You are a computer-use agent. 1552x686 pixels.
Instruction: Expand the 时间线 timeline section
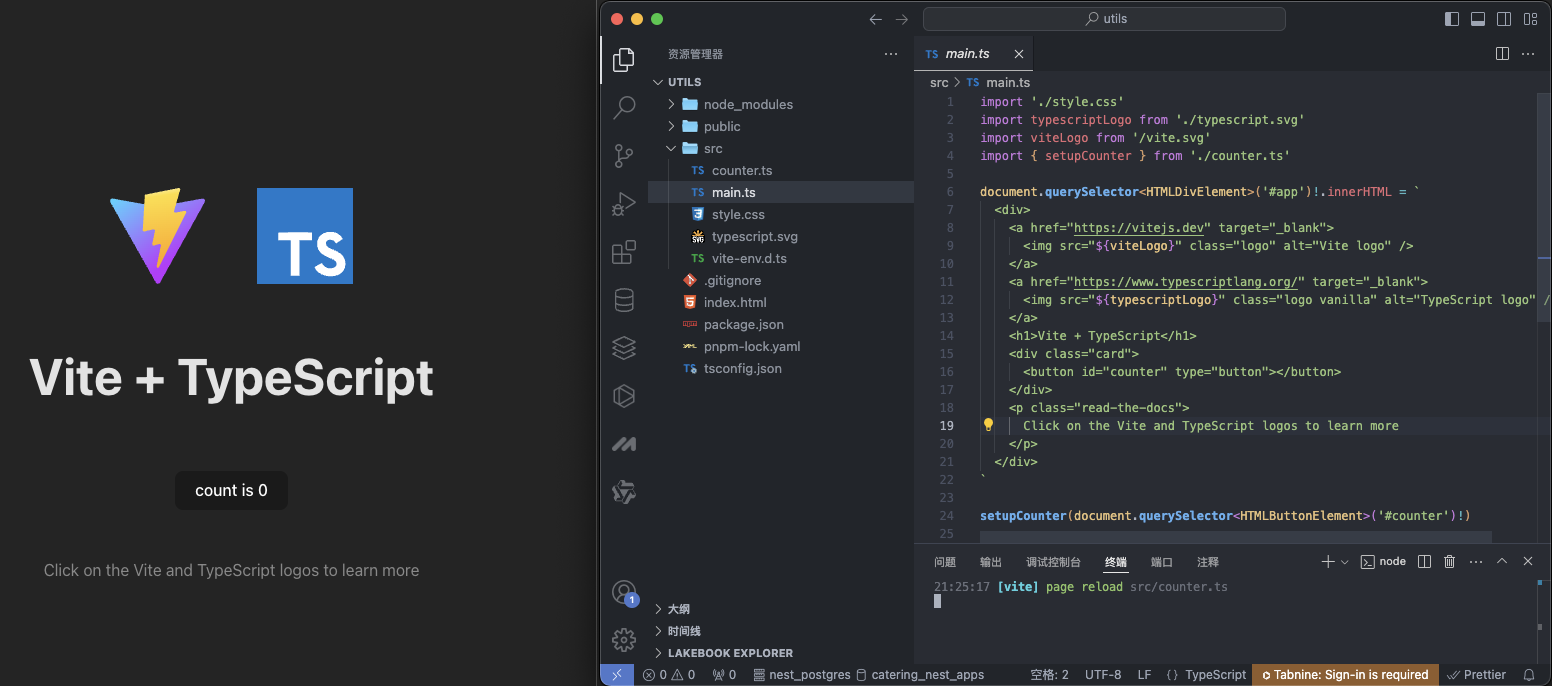(658, 631)
